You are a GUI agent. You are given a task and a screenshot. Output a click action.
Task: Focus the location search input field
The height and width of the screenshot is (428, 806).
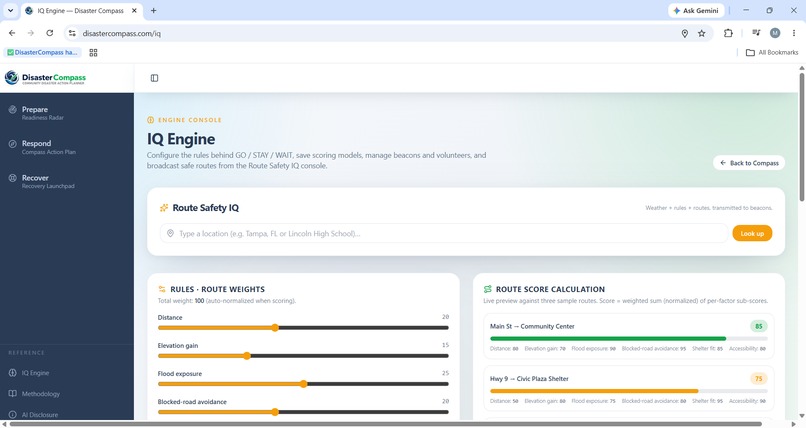click(444, 233)
